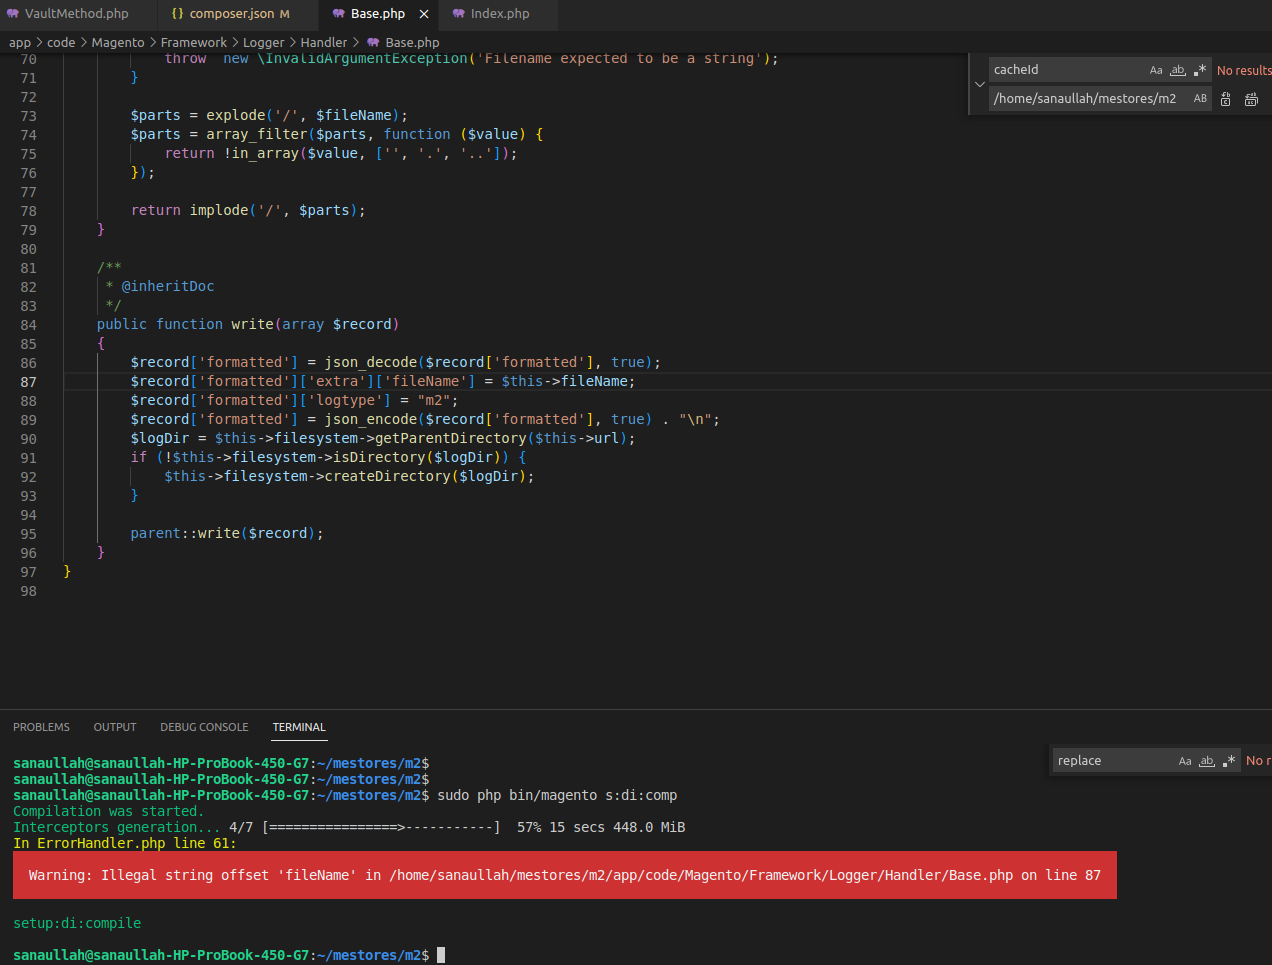
Task: Open the Handler breadcrumb dropdown
Action: click(323, 42)
